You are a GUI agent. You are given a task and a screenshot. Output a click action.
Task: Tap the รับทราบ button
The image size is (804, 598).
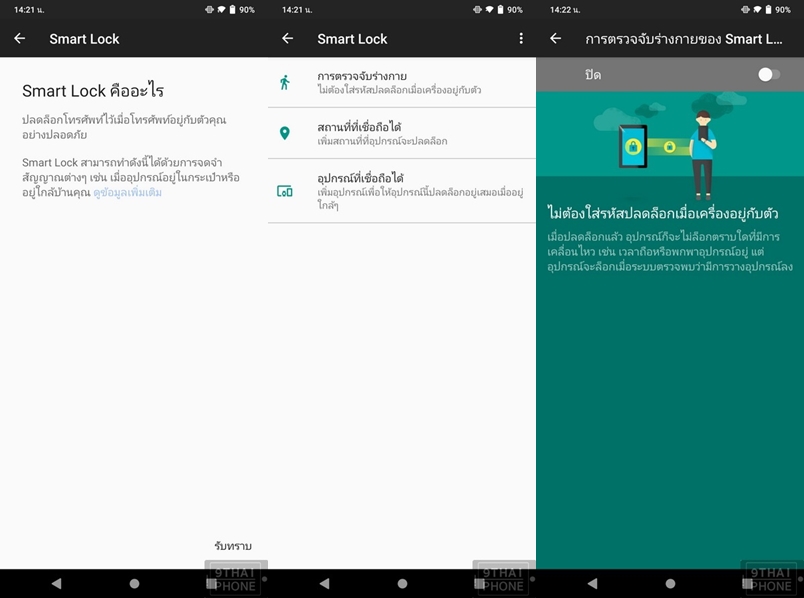[x=233, y=546]
